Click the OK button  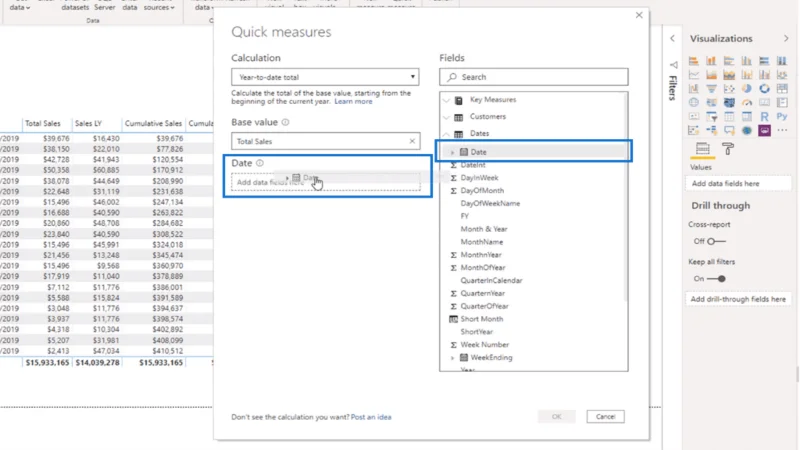tap(556, 417)
